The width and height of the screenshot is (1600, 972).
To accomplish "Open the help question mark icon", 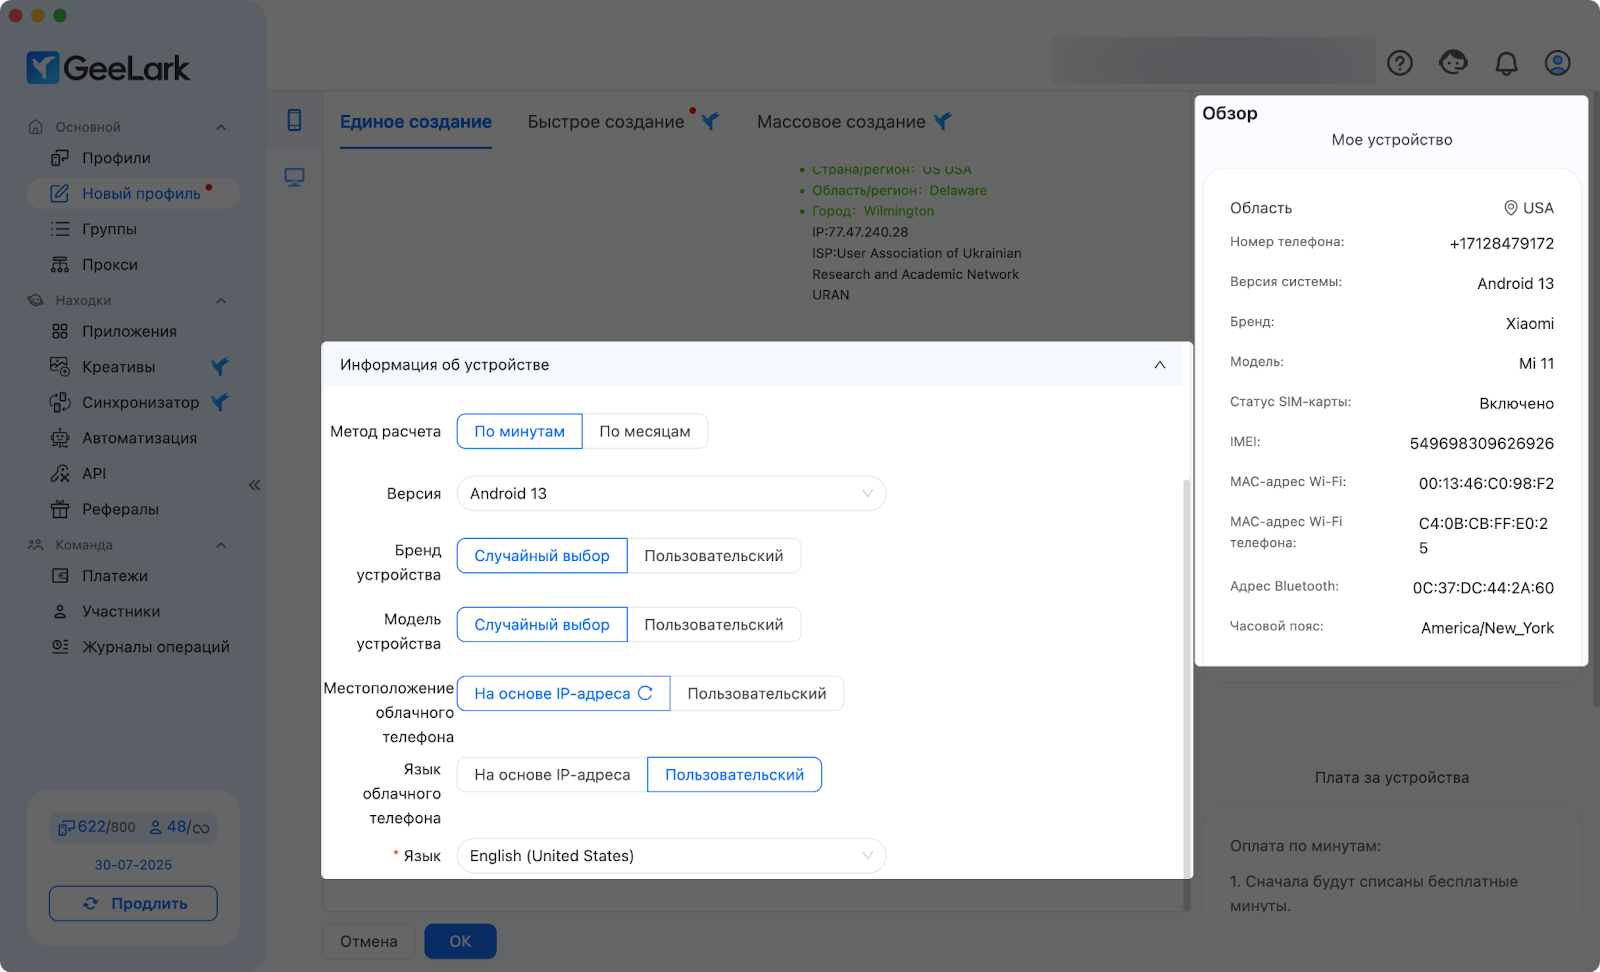I will [x=1400, y=63].
